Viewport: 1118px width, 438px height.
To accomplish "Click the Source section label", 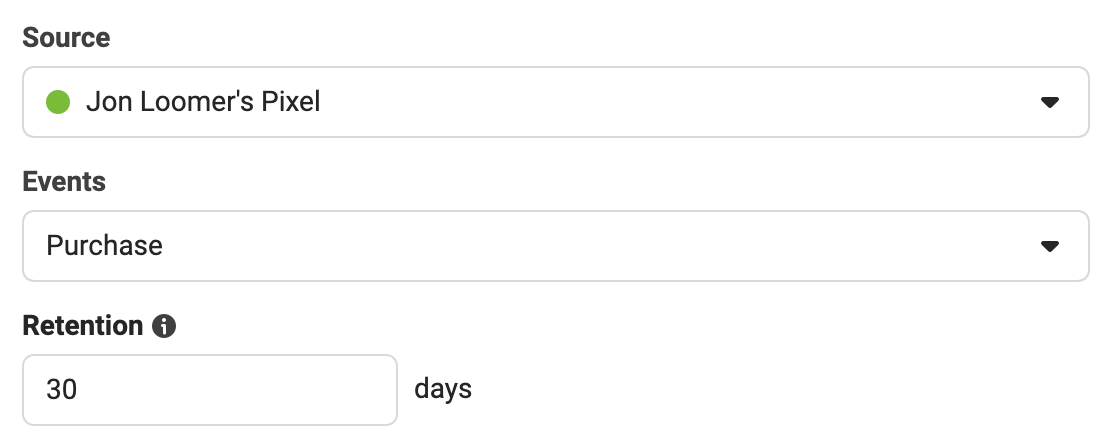I will tap(66, 38).
